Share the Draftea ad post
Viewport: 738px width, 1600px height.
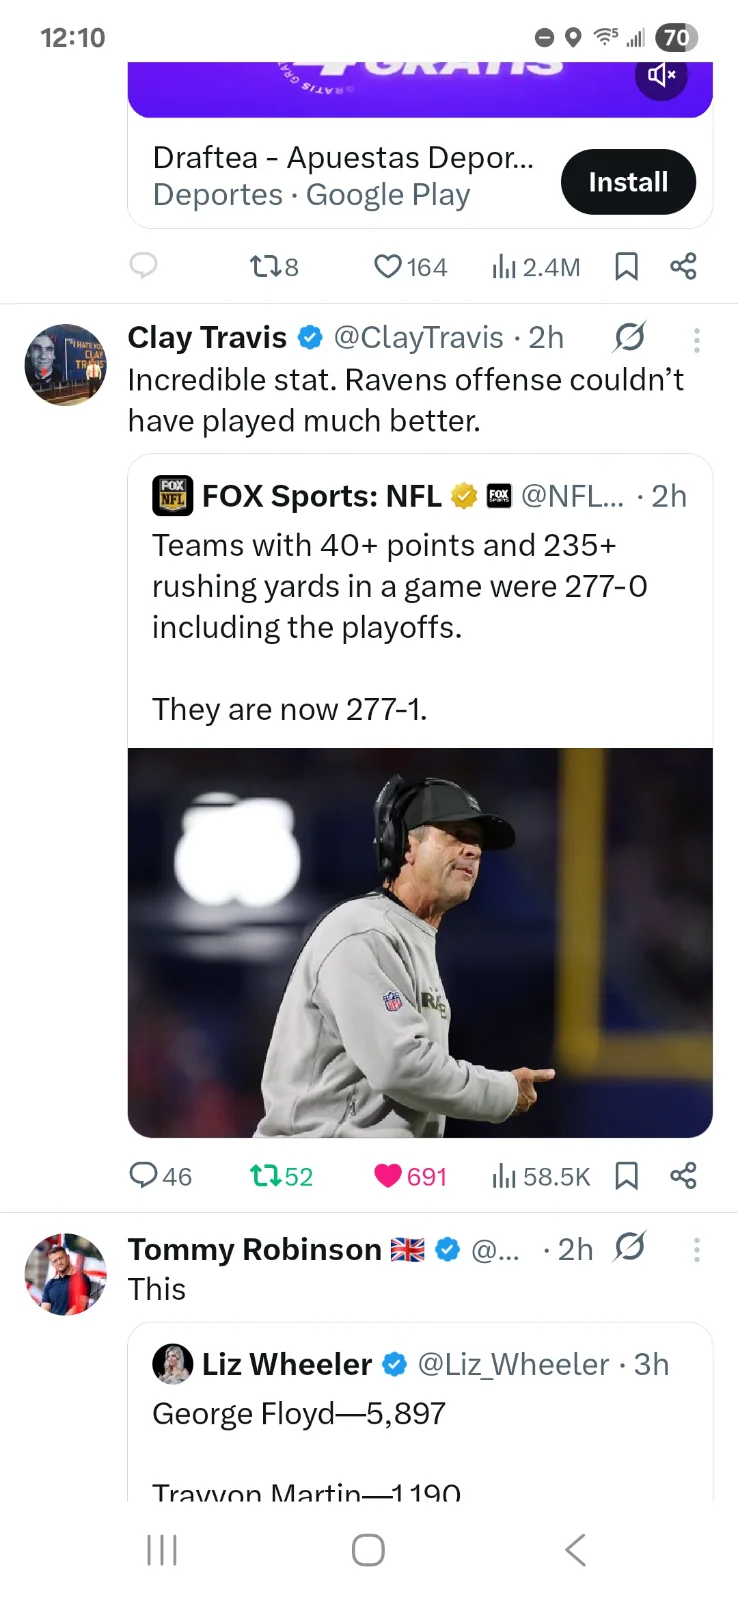coord(683,267)
